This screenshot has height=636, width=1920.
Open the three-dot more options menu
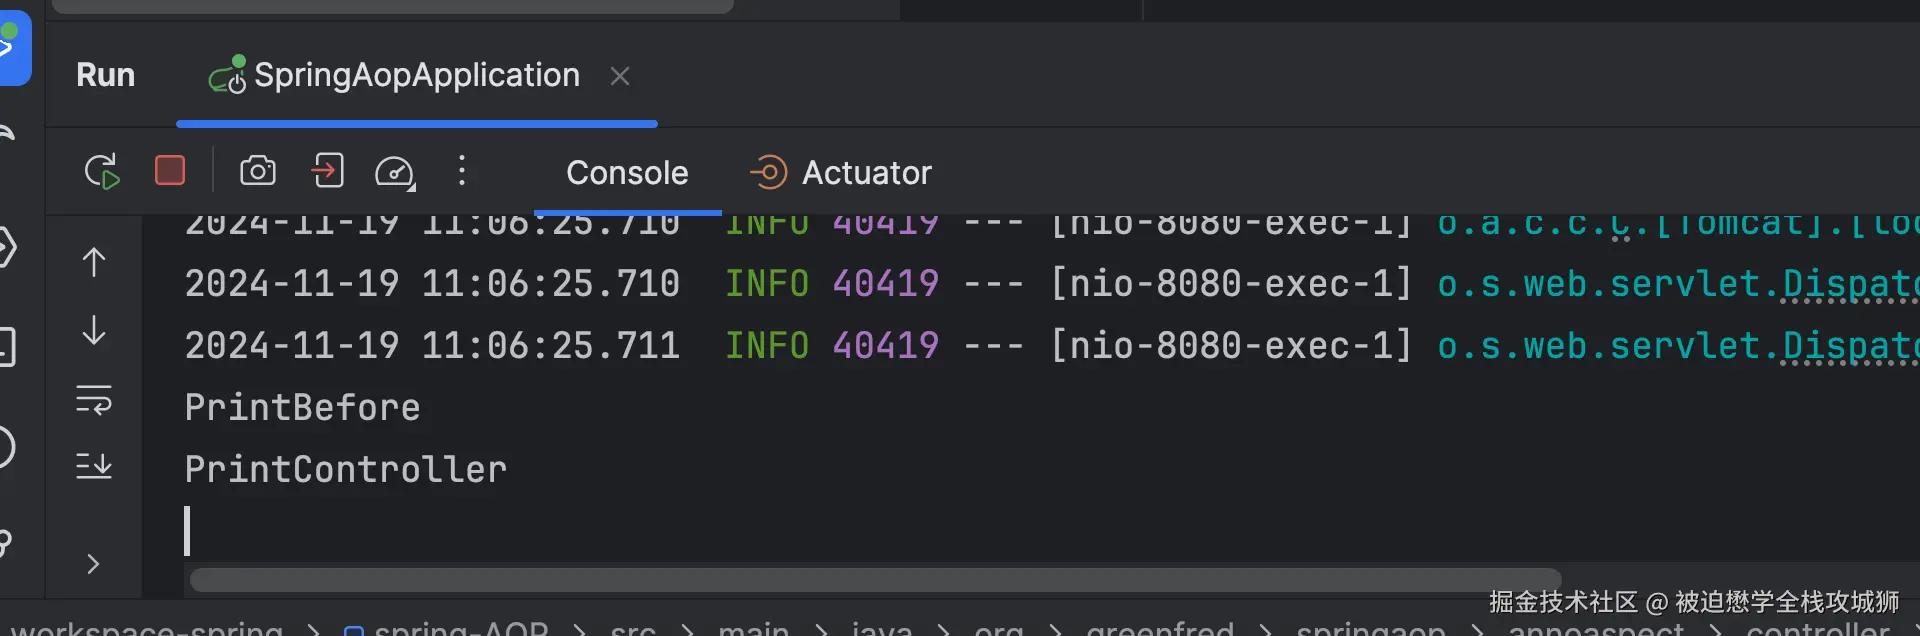tap(461, 171)
